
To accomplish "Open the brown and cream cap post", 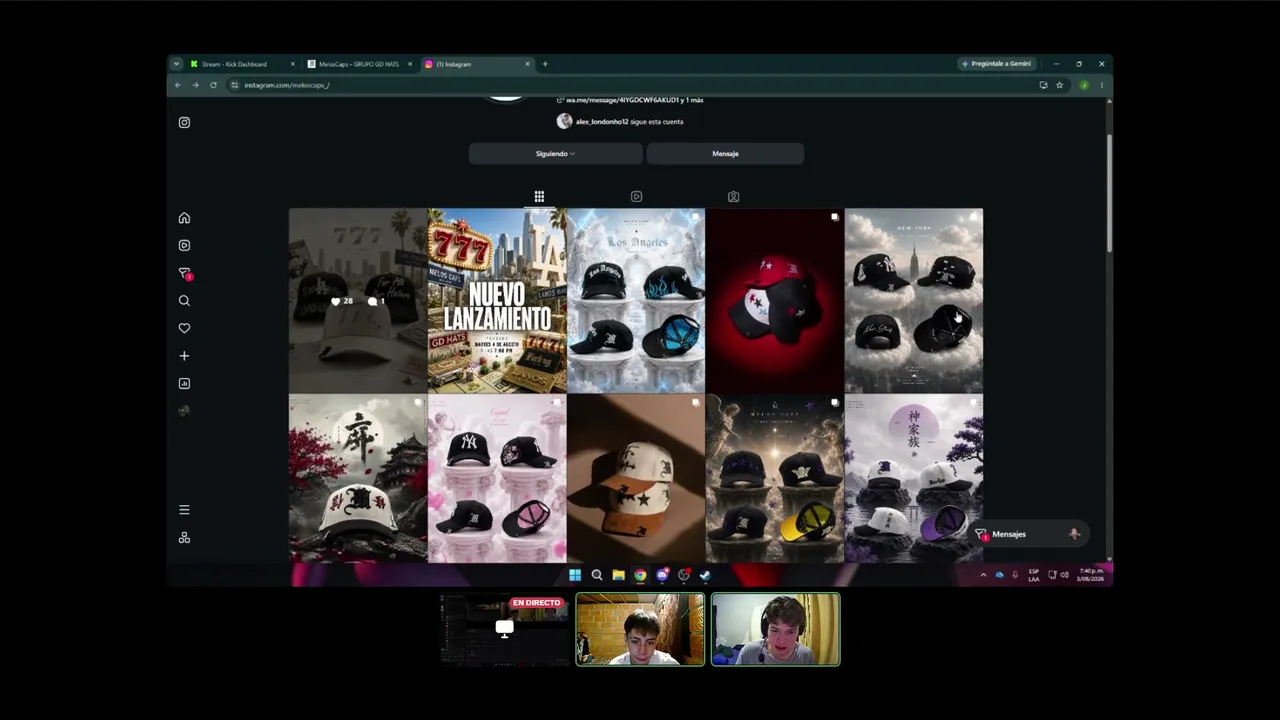I will (x=636, y=478).
